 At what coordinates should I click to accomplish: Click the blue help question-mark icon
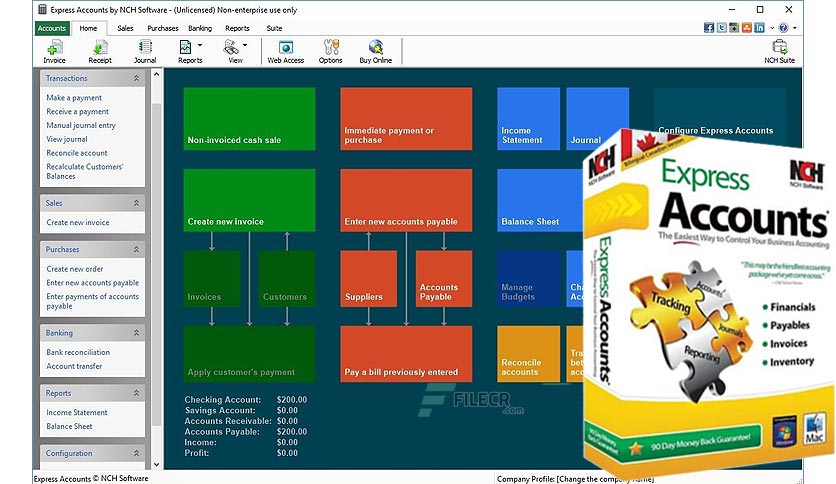[x=783, y=28]
